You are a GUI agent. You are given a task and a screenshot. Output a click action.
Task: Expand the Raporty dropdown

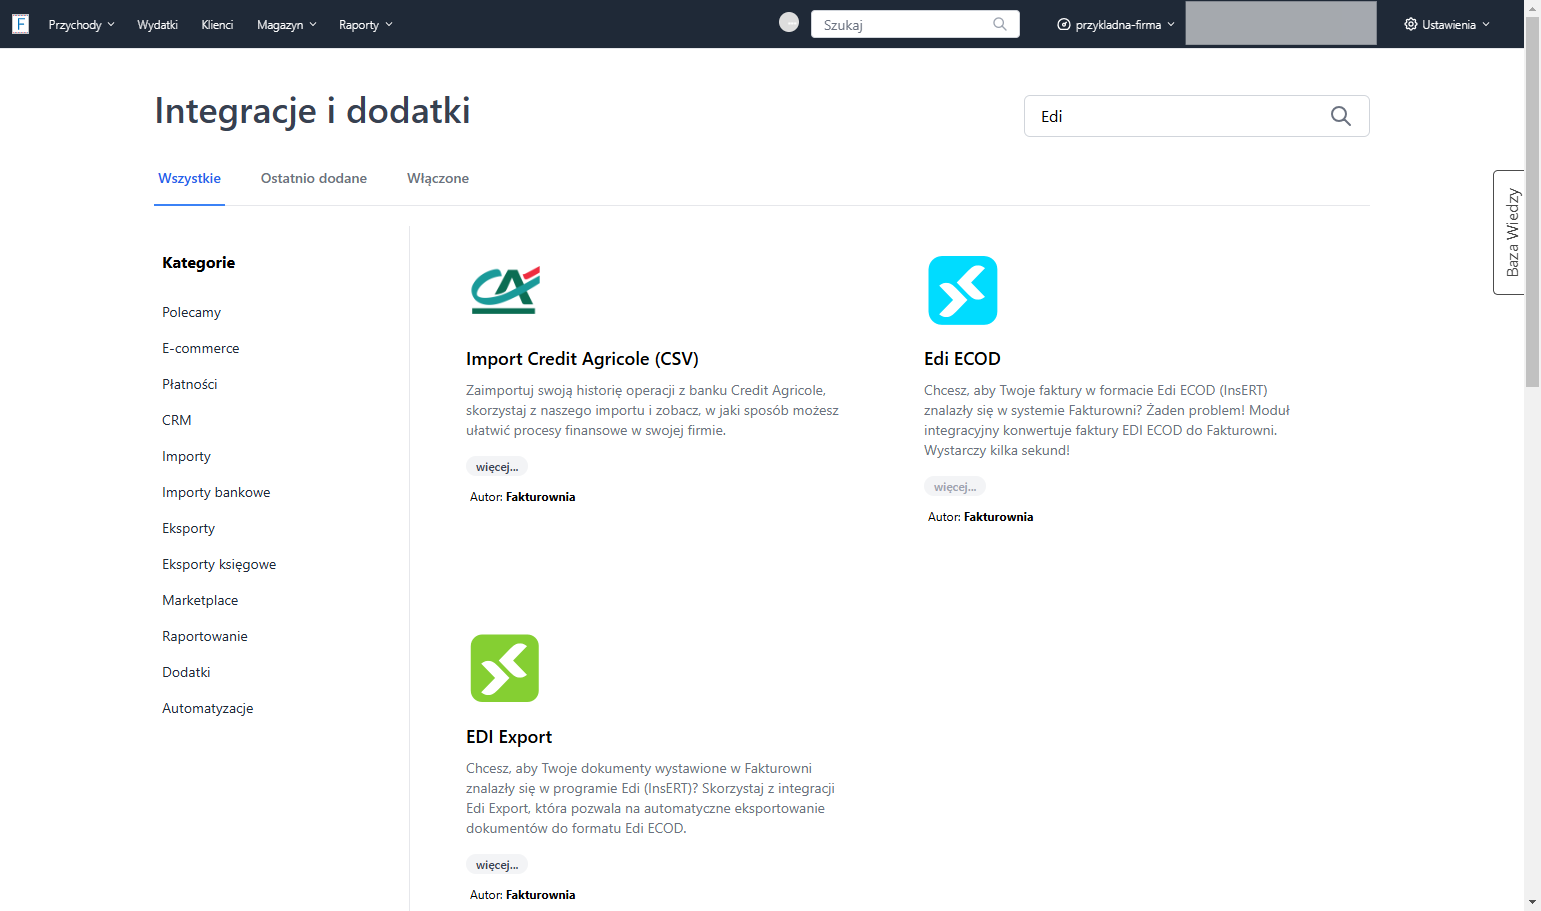pos(366,24)
